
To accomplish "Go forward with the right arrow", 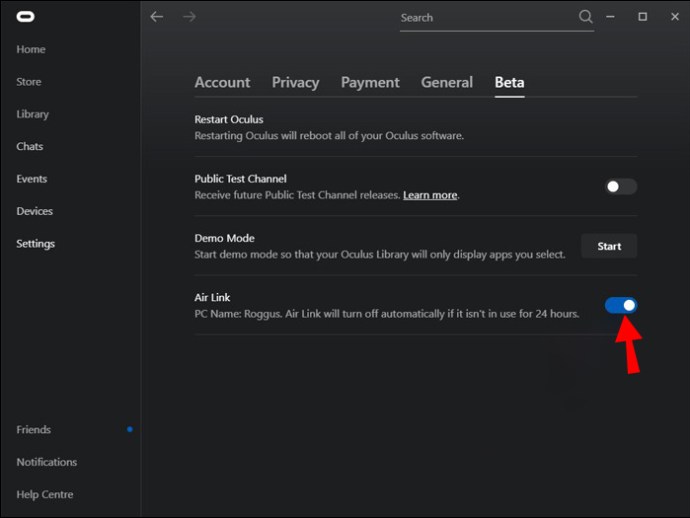I will pos(189,17).
